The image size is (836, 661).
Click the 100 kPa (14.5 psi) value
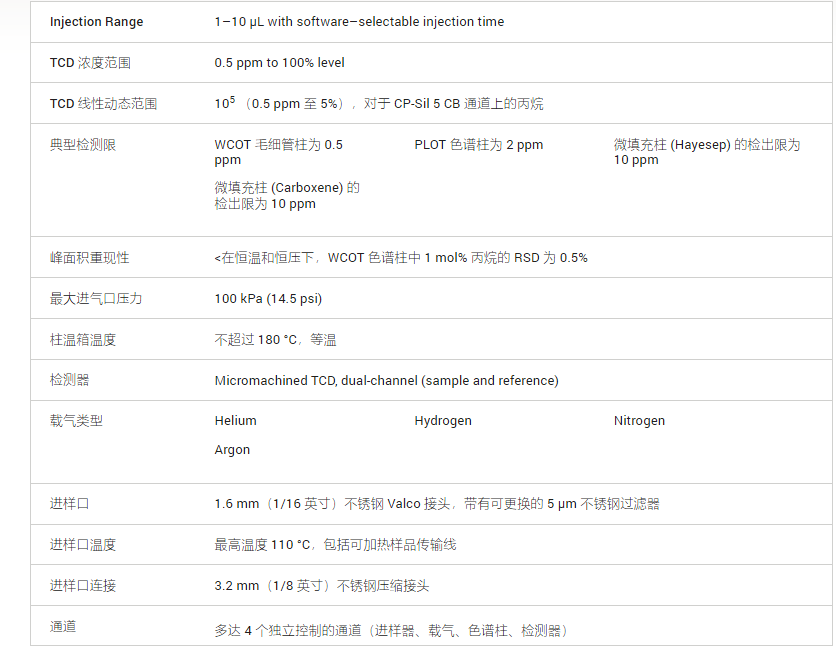268,299
